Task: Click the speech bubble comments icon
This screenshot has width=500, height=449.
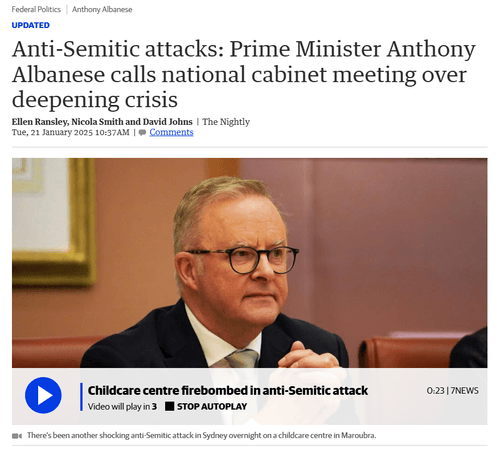Action: (x=142, y=133)
